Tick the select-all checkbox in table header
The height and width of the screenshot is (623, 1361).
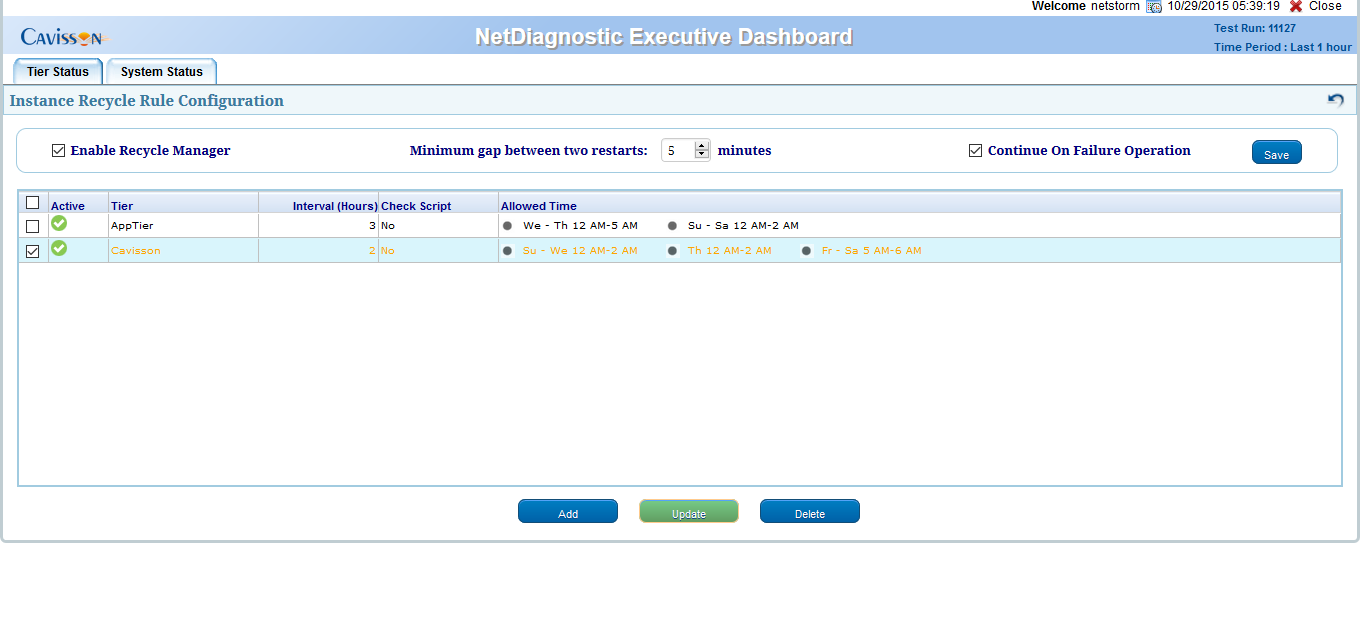coord(32,203)
